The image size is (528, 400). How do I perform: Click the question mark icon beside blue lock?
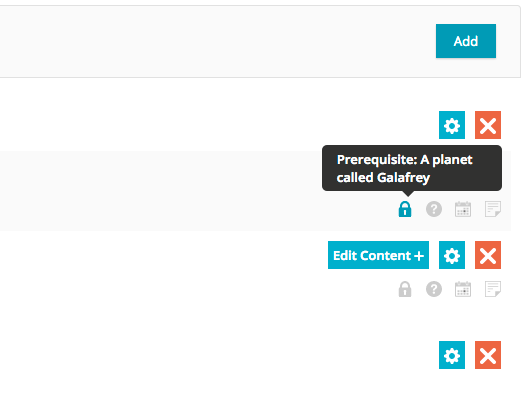pyautogui.click(x=434, y=209)
